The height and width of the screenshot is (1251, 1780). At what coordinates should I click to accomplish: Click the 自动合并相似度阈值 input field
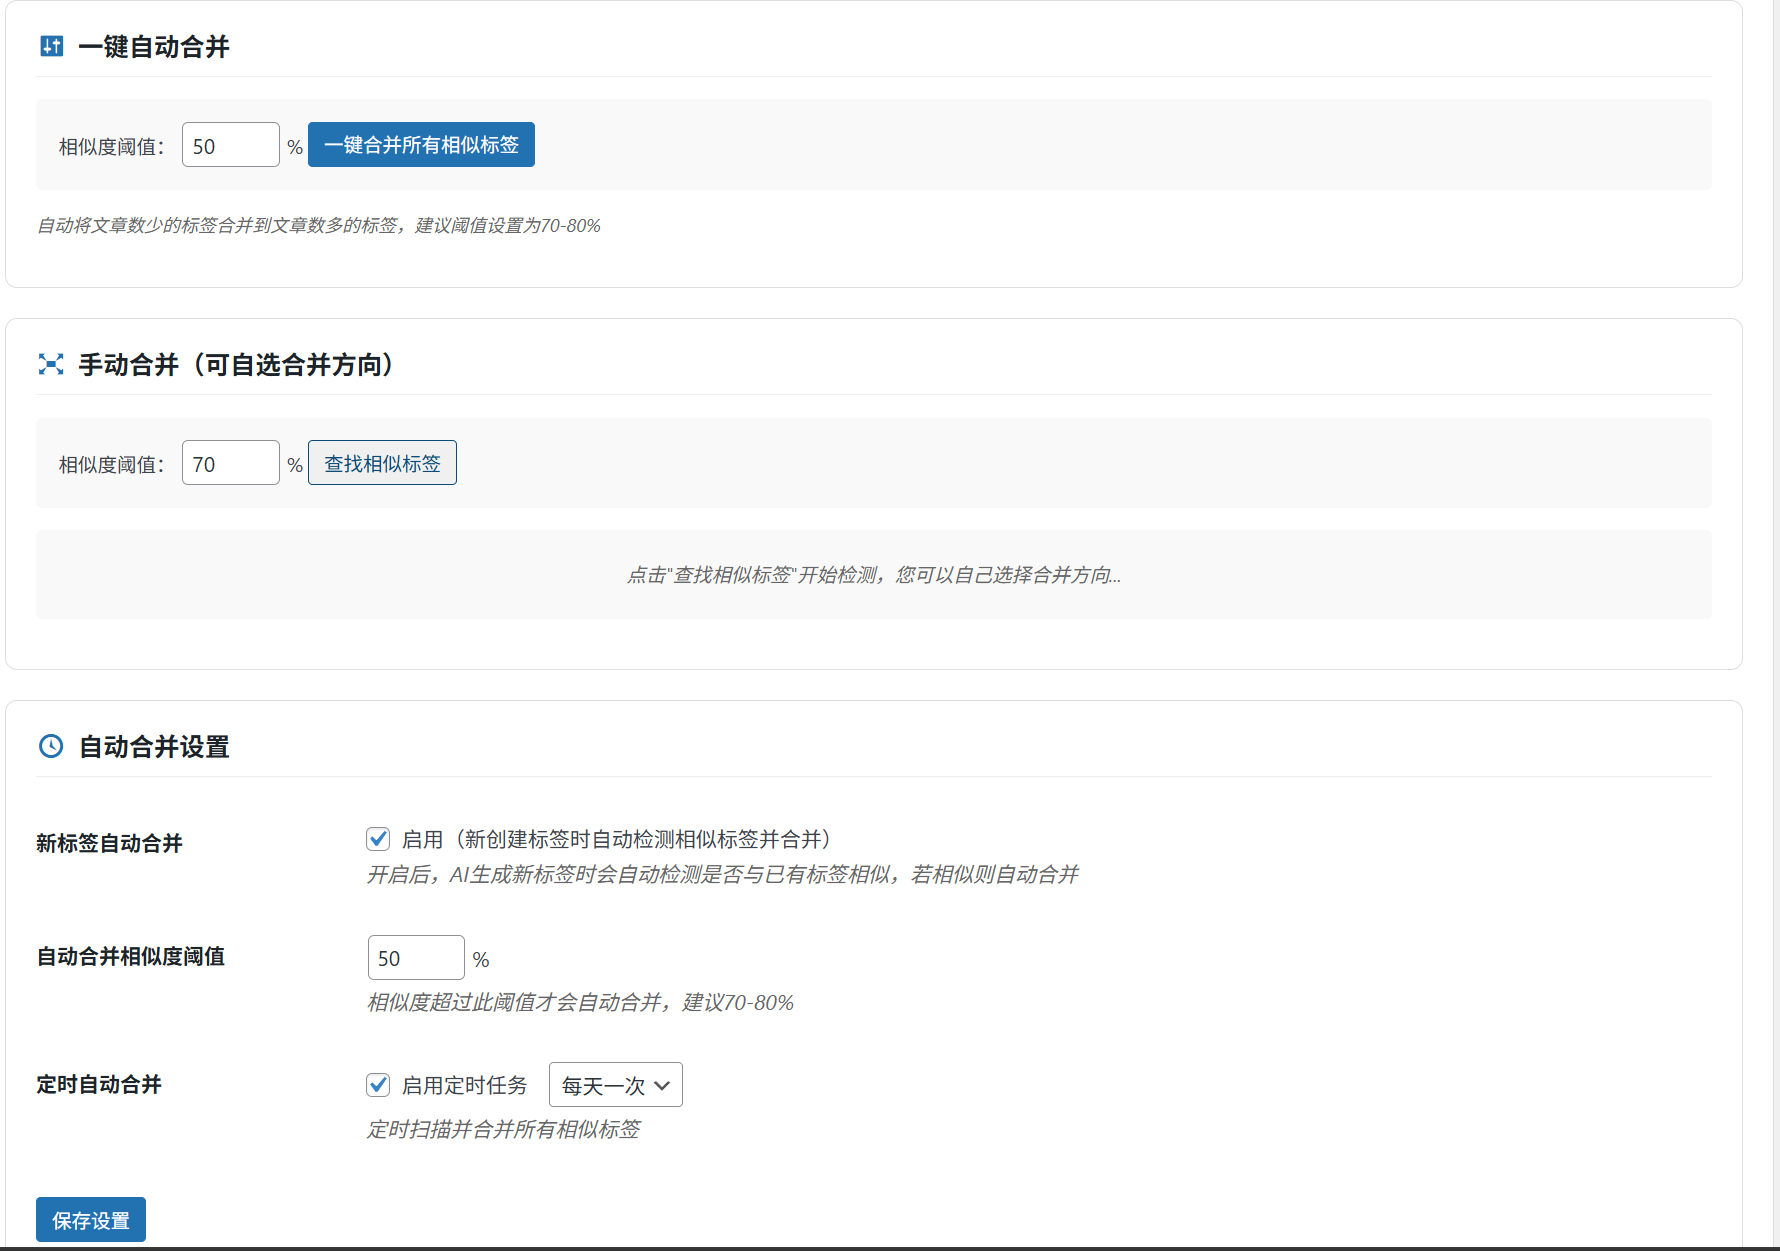point(416,957)
